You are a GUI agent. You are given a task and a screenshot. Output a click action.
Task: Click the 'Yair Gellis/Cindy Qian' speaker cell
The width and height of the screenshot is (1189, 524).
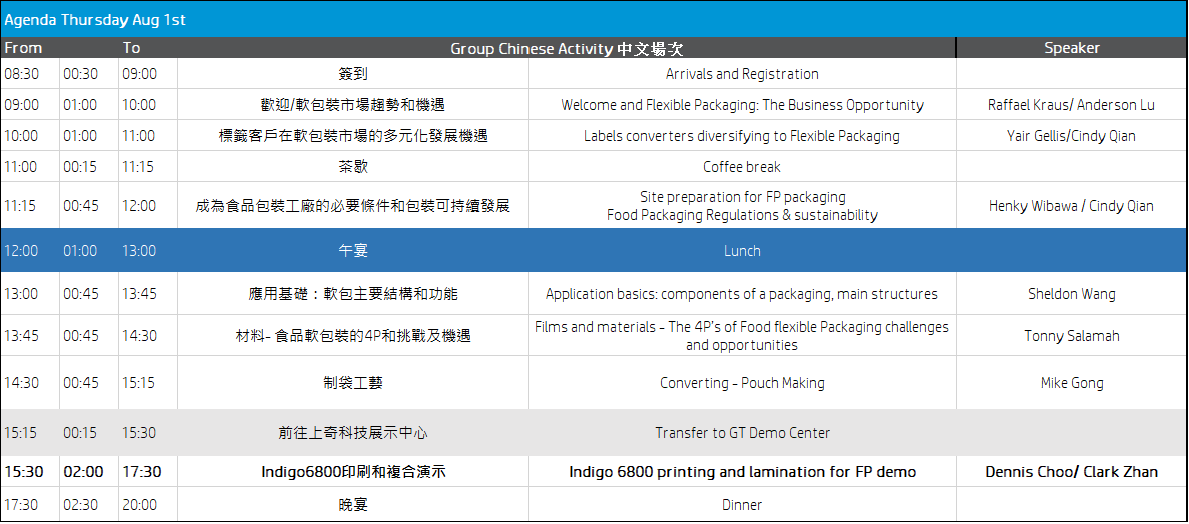click(1072, 136)
